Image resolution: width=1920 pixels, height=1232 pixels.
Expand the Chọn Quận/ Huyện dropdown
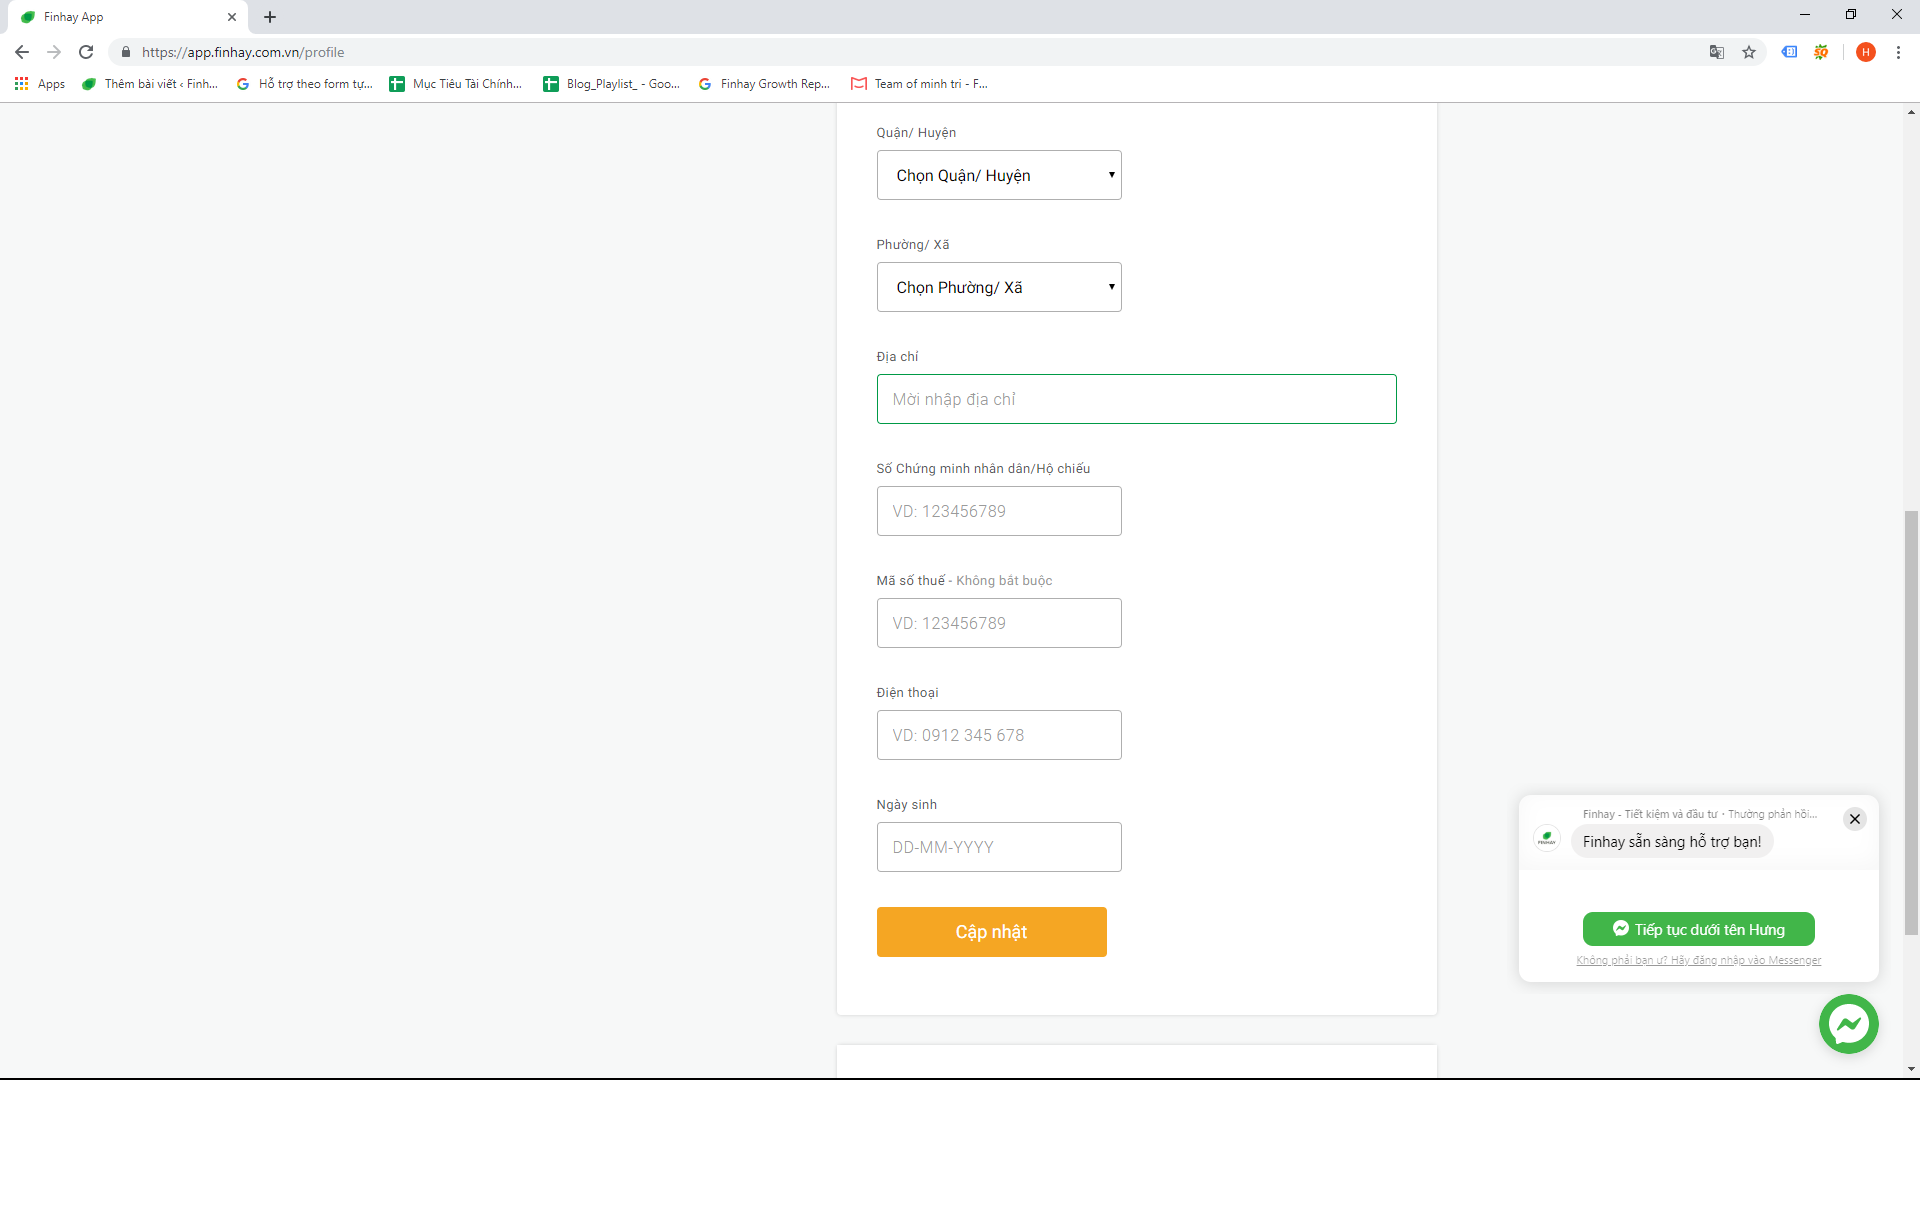(x=999, y=175)
